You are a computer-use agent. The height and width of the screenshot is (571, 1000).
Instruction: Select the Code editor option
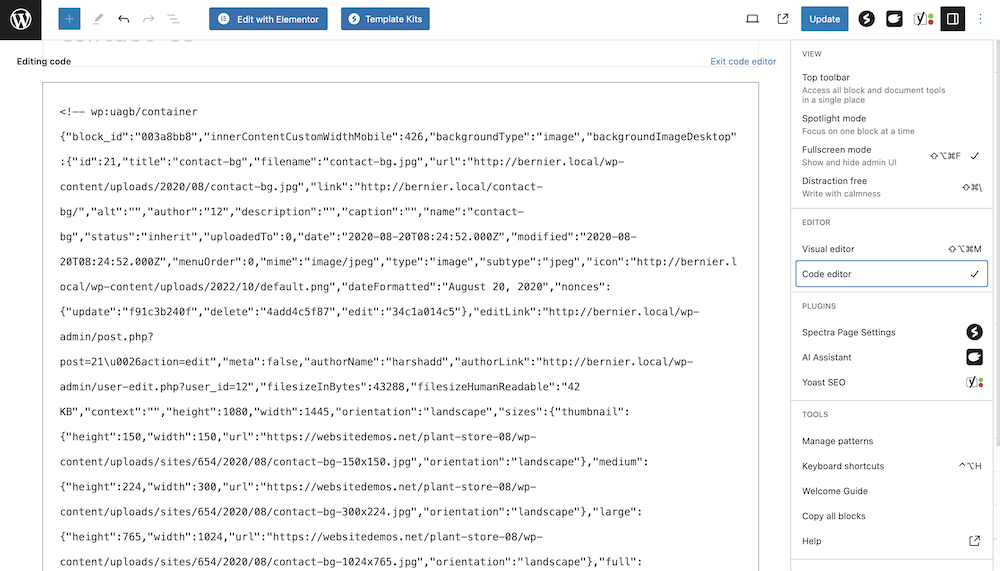pos(892,274)
